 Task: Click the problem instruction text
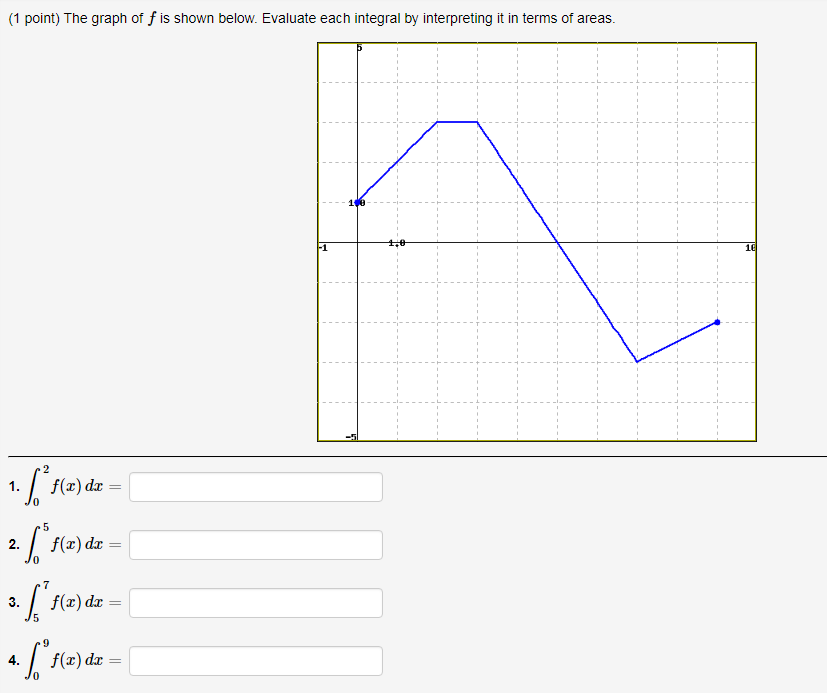pyautogui.click(x=312, y=18)
